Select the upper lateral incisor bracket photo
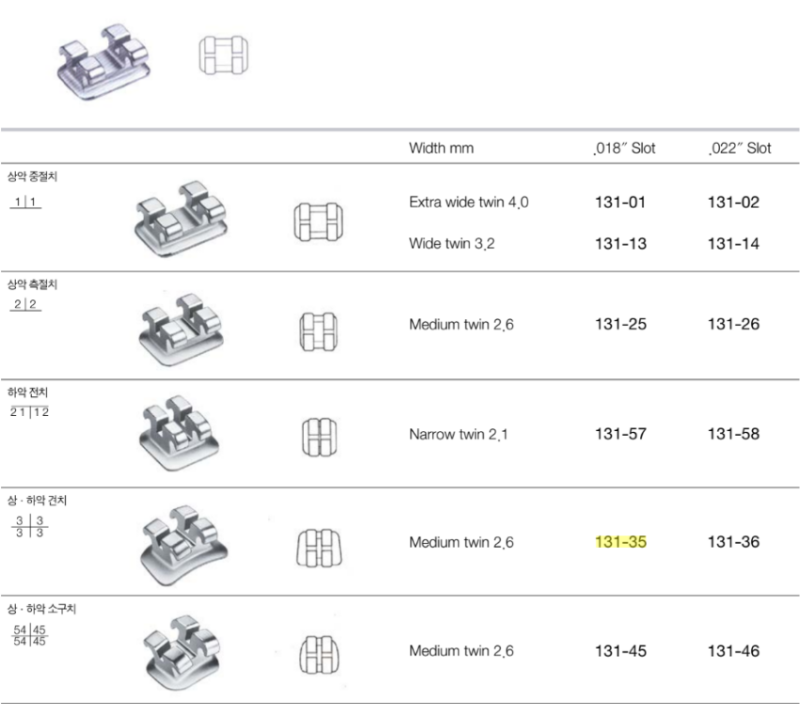The width and height of the screenshot is (800, 704). tap(181, 330)
